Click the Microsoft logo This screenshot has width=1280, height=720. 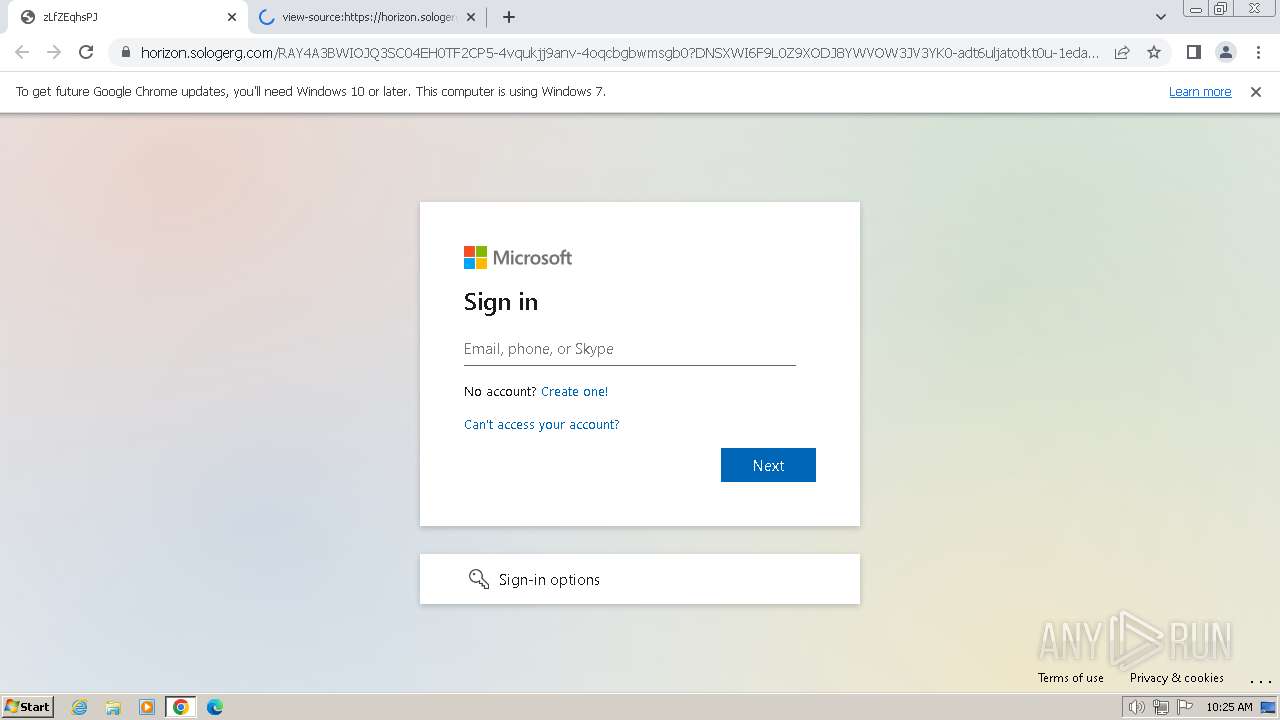point(518,258)
